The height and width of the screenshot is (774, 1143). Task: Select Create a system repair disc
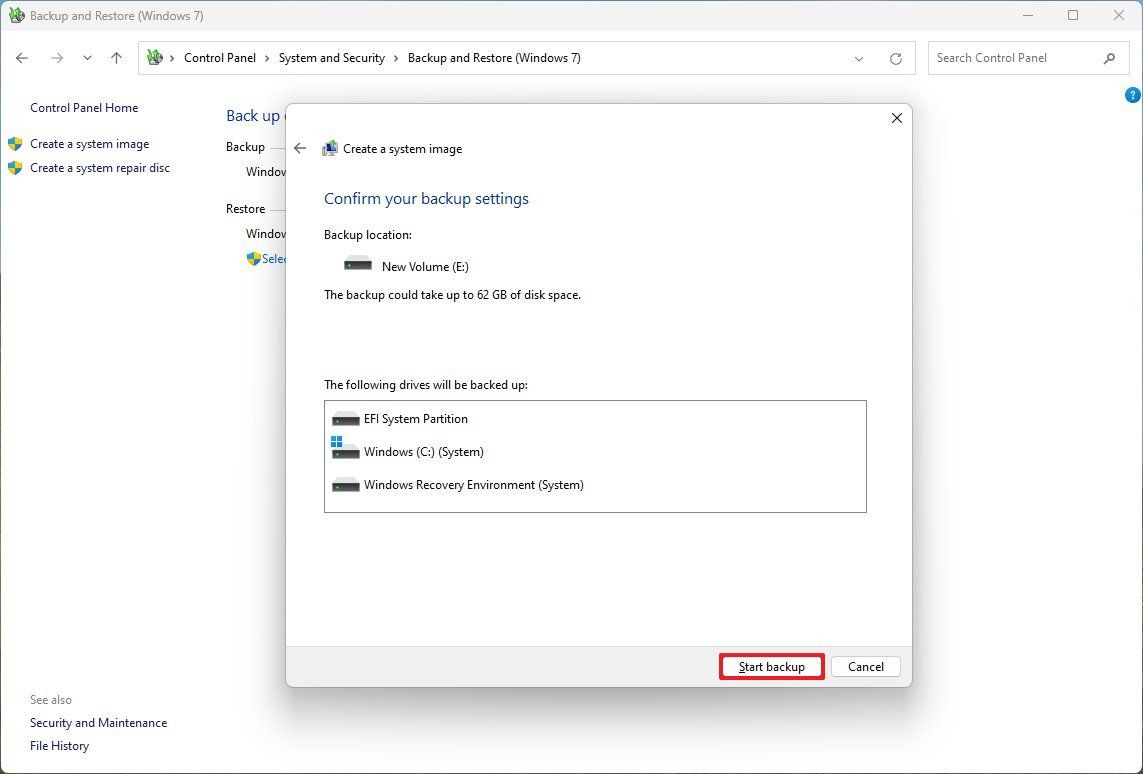click(100, 167)
